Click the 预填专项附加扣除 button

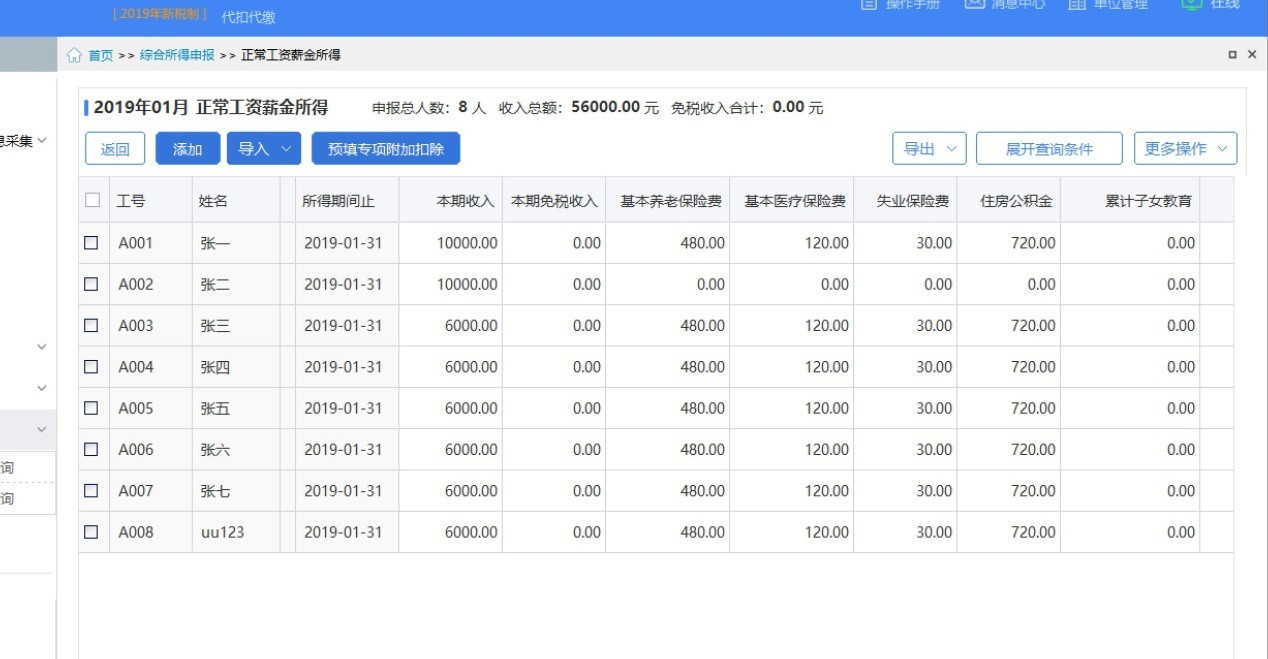(386, 149)
